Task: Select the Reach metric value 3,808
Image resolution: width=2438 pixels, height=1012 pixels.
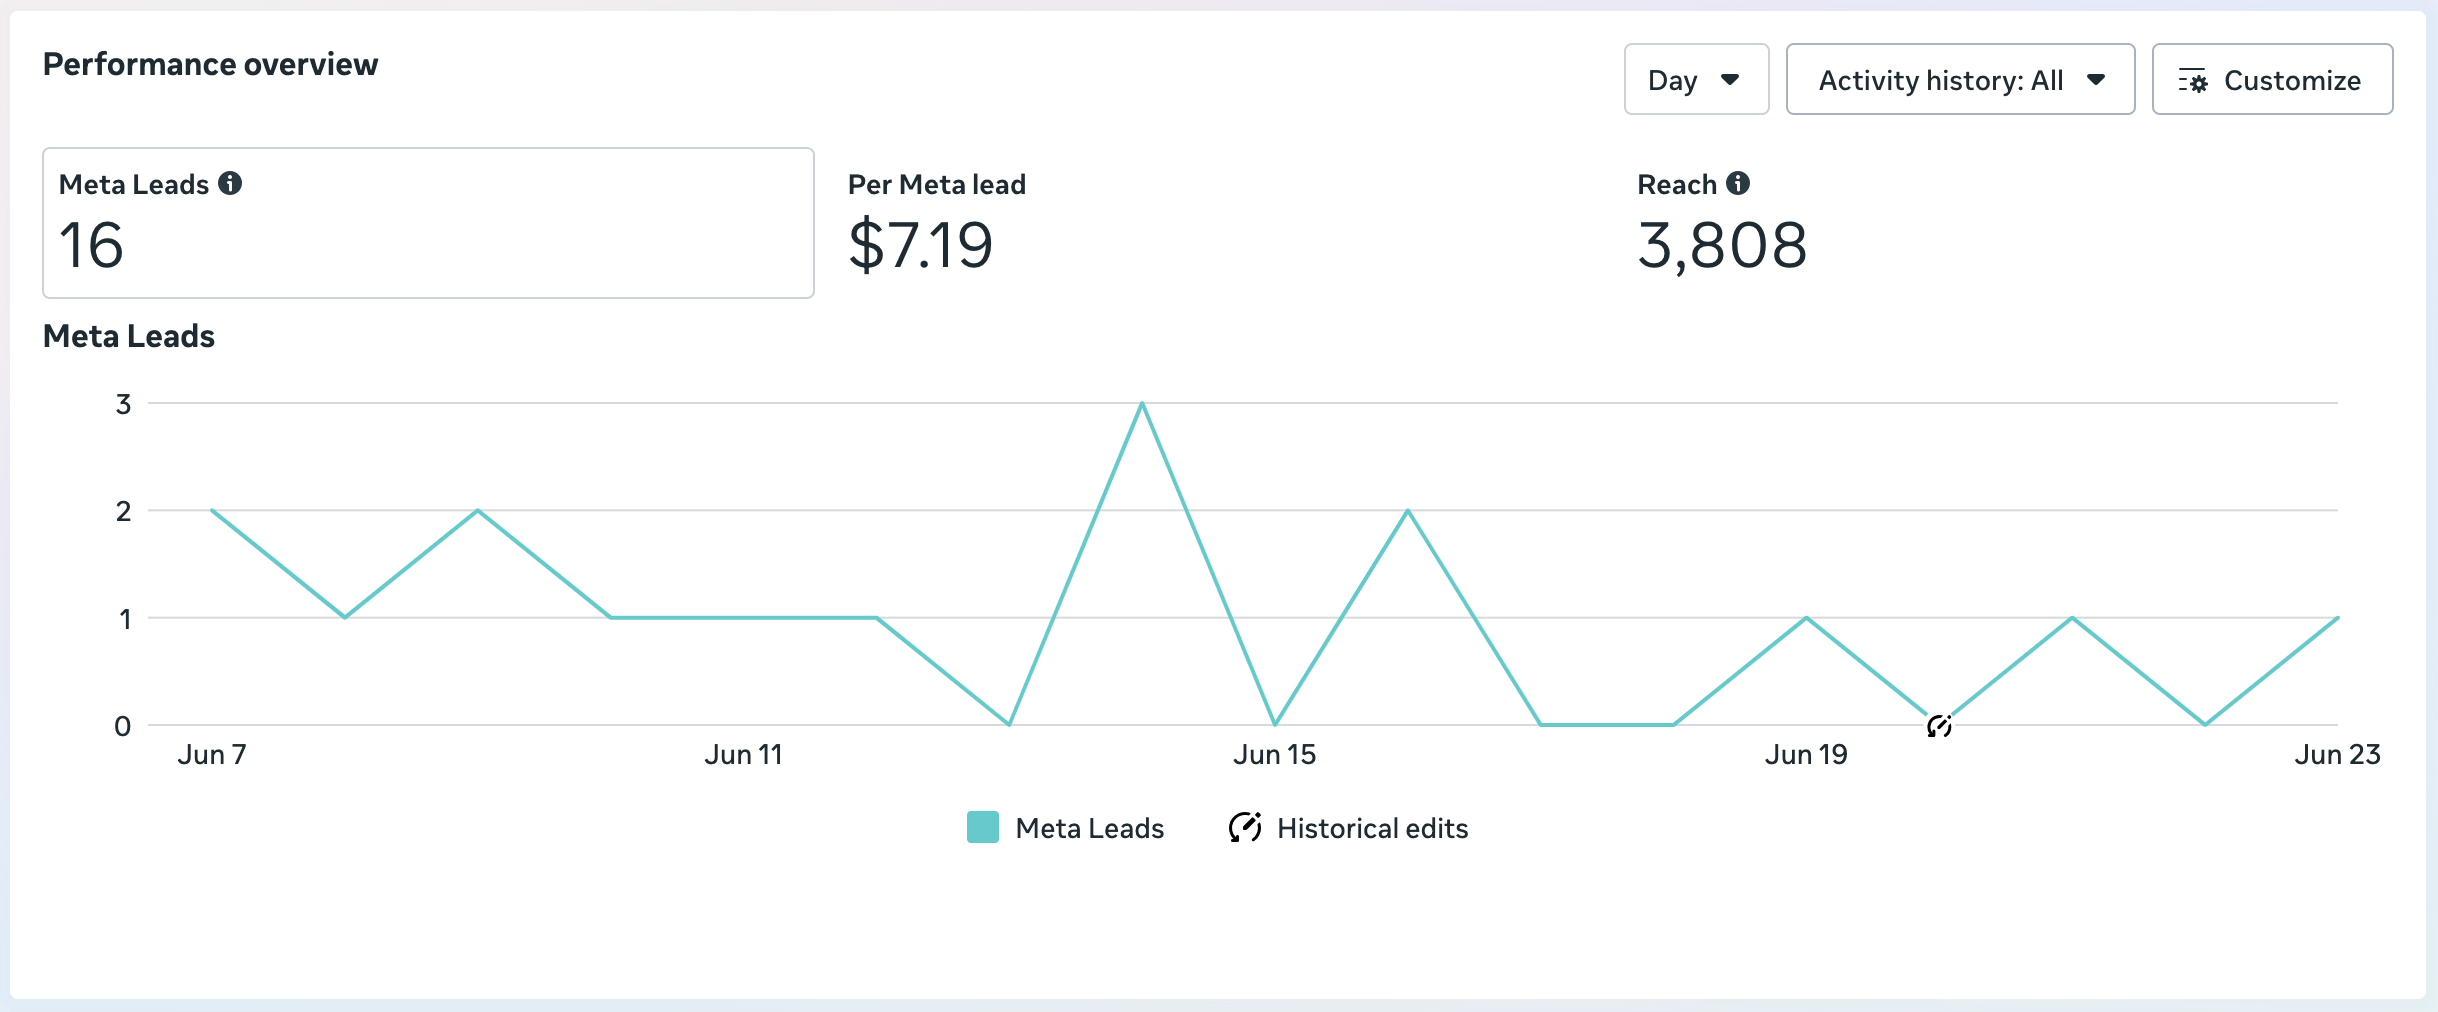Action: tap(1722, 246)
